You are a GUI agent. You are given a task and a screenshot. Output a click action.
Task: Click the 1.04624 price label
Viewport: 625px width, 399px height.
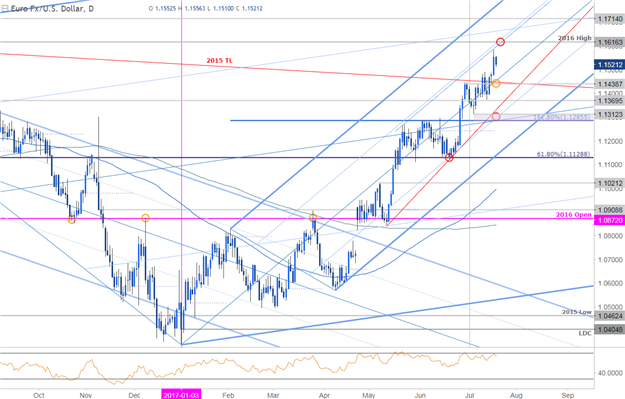(609, 316)
